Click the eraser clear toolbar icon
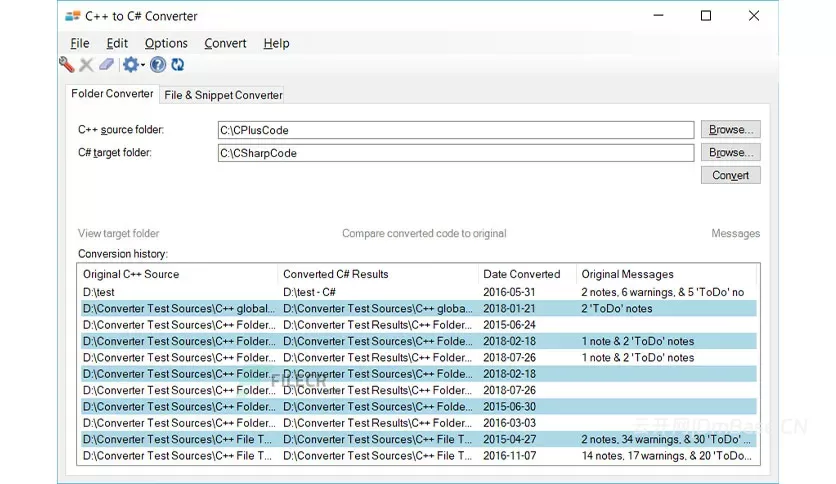836x484 pixels. 106,64
